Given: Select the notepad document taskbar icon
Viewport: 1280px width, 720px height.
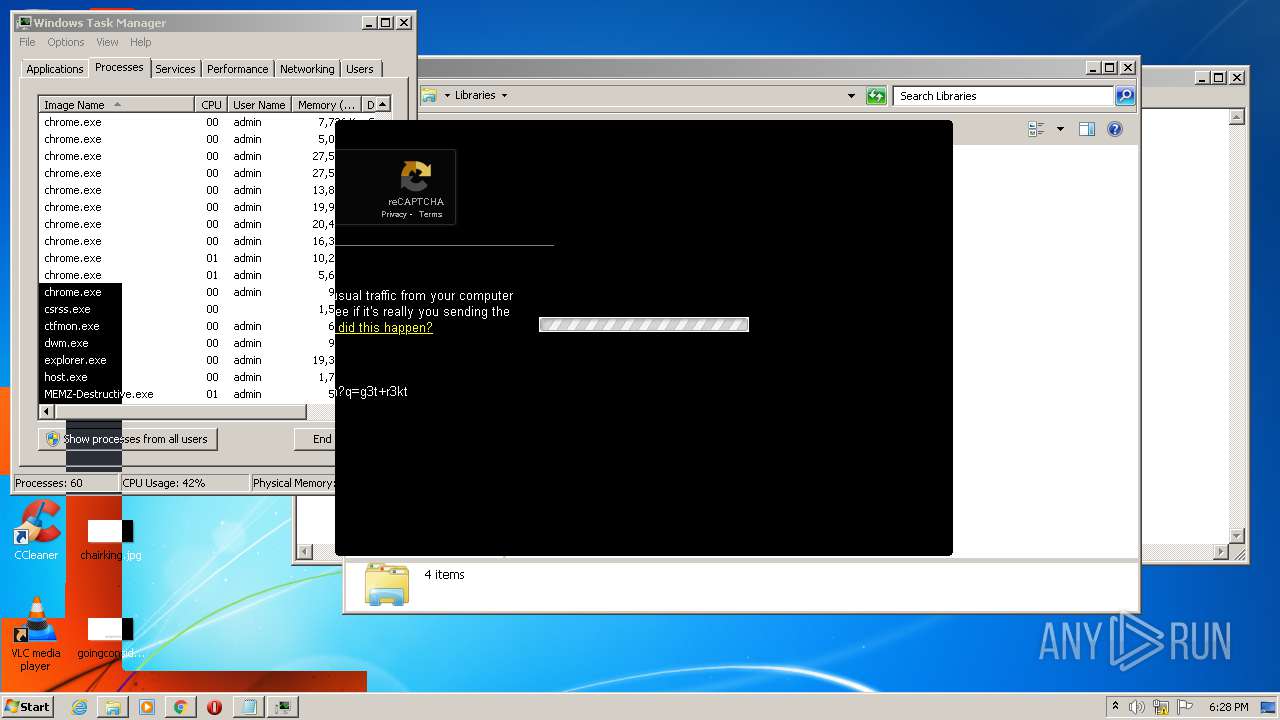Looking at the screenshot, I should 248,707.
